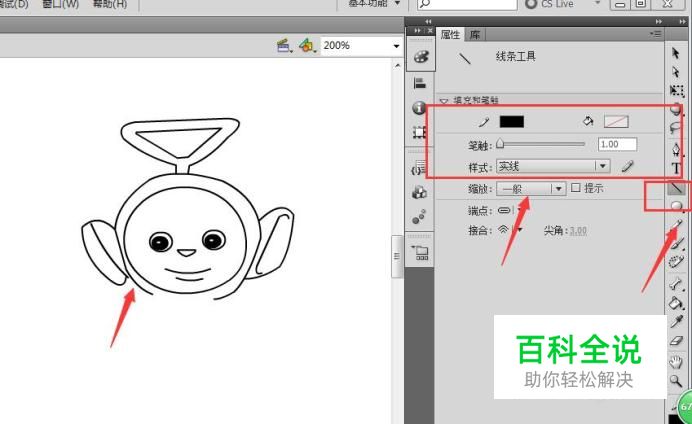Screen dimensions: 692x424
Task: Edit stroke style with pencil icon
Action: 628,166
